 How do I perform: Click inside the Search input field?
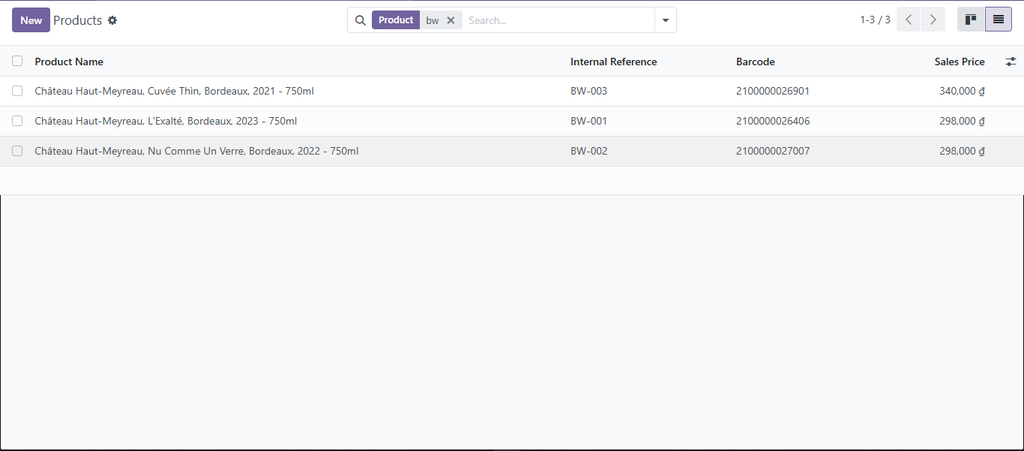[x=555, y=20]
